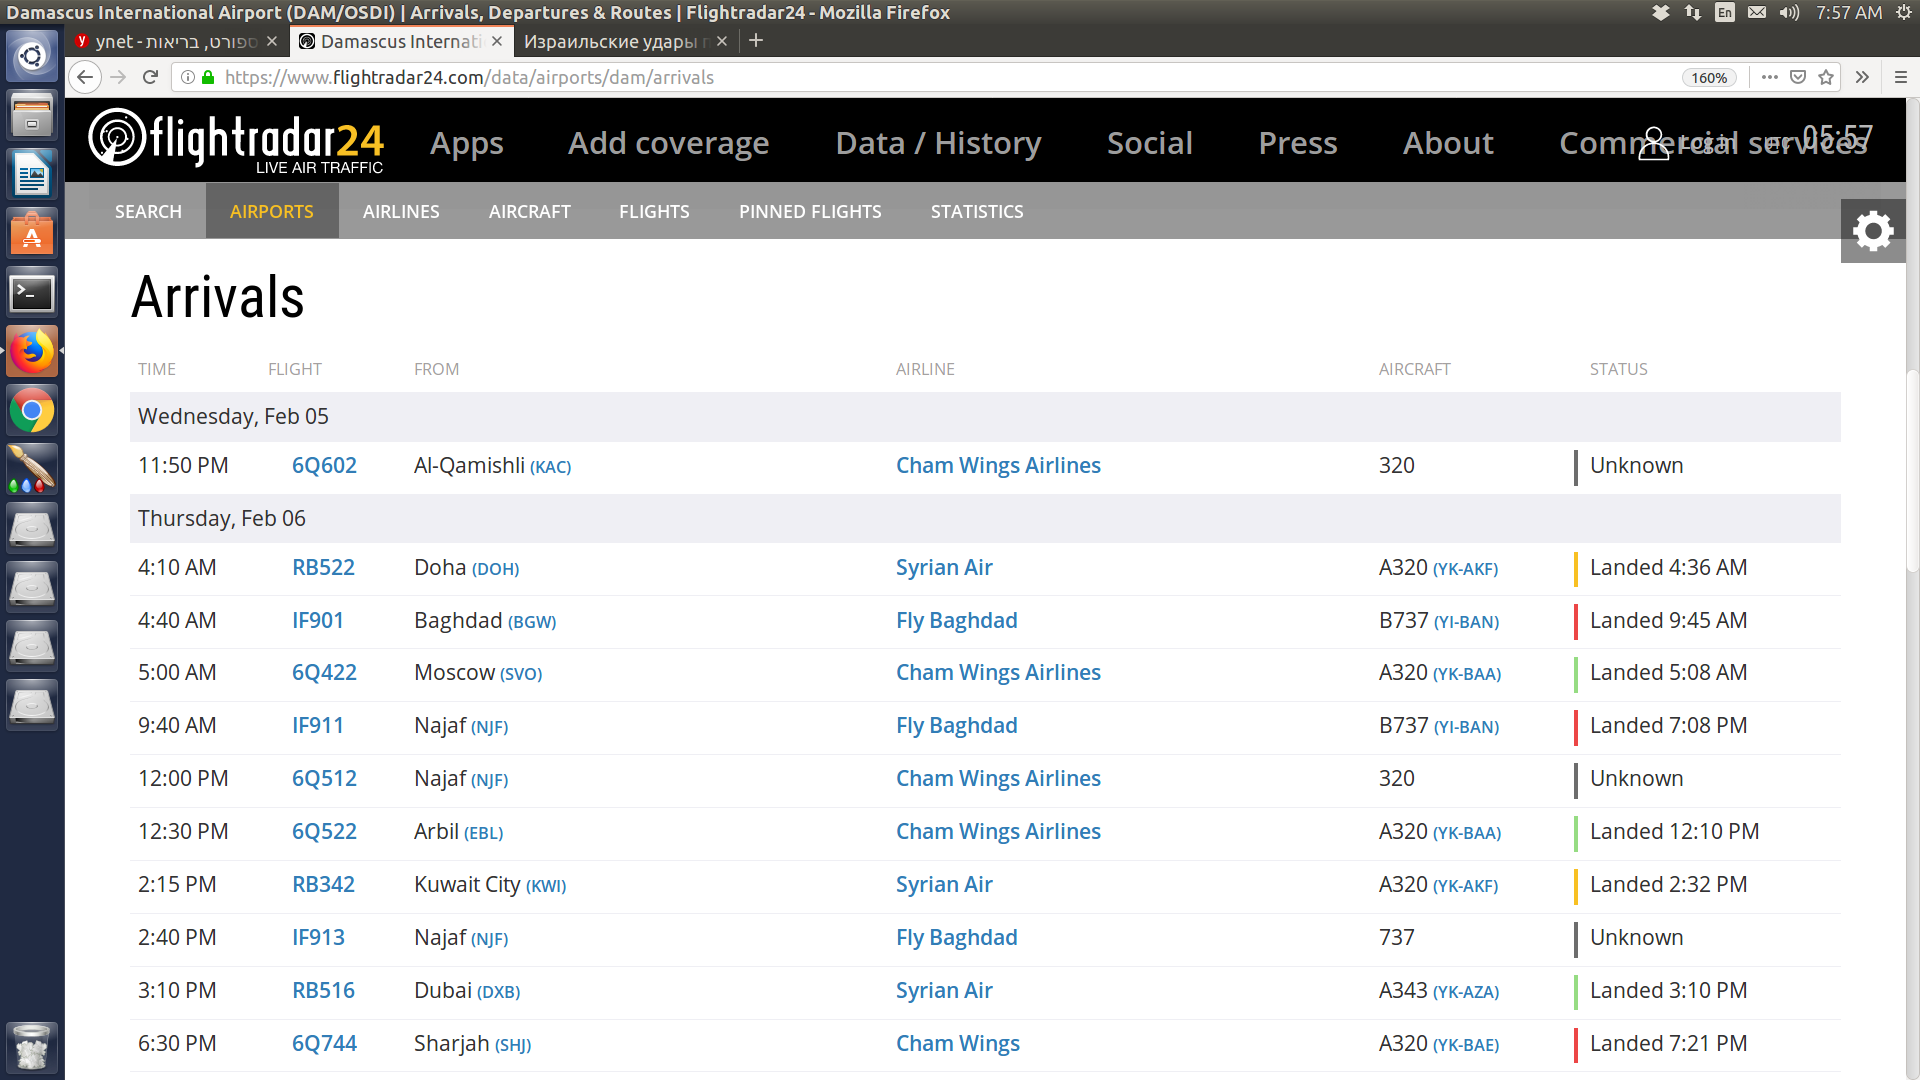1920x1080 pixels.
Task: Click Firefox icon in the dock
Action: point(32,352)
